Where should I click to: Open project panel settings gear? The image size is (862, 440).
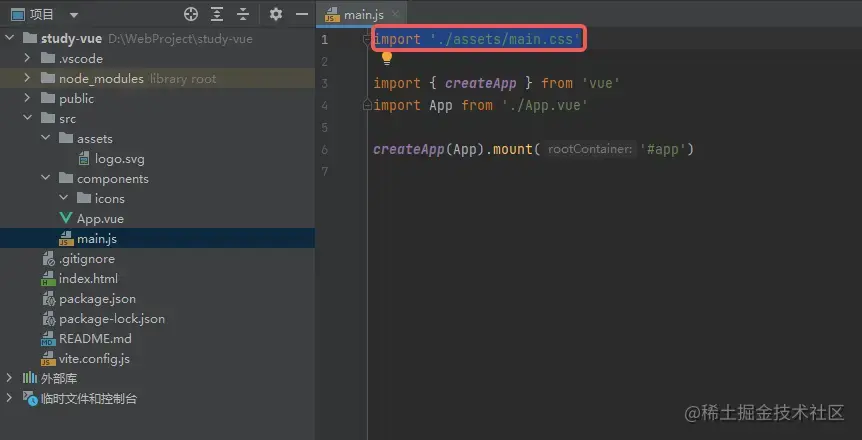tap(275, 14)
